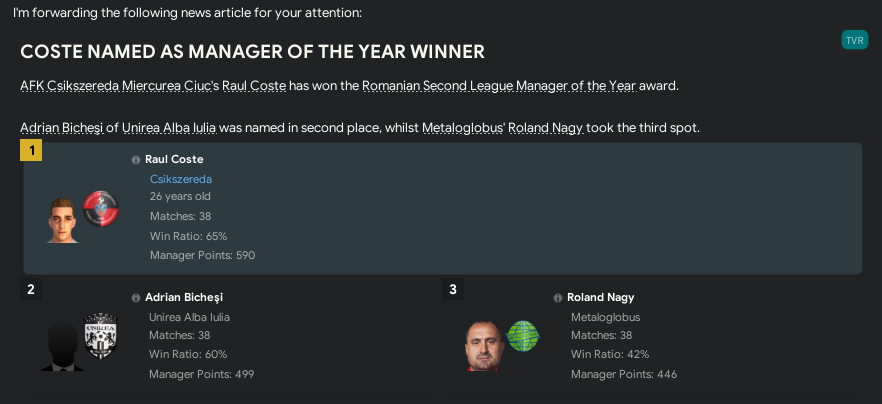Click the Unirea Alba Iulia club crest

pos(101,335)
